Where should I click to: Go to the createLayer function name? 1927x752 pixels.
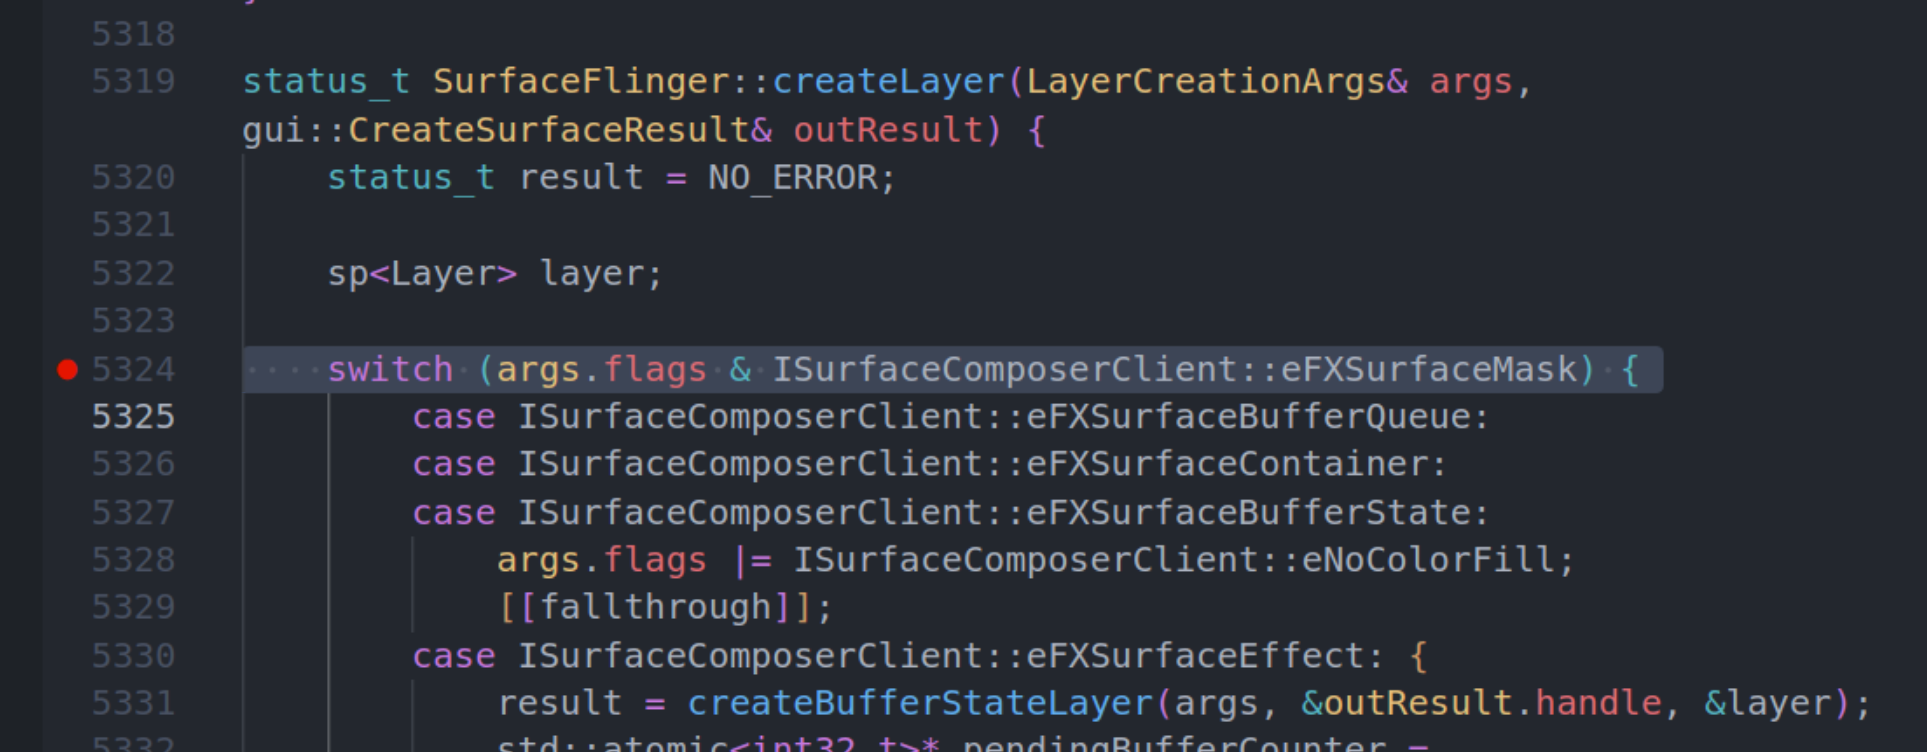[x=888, y=81]
